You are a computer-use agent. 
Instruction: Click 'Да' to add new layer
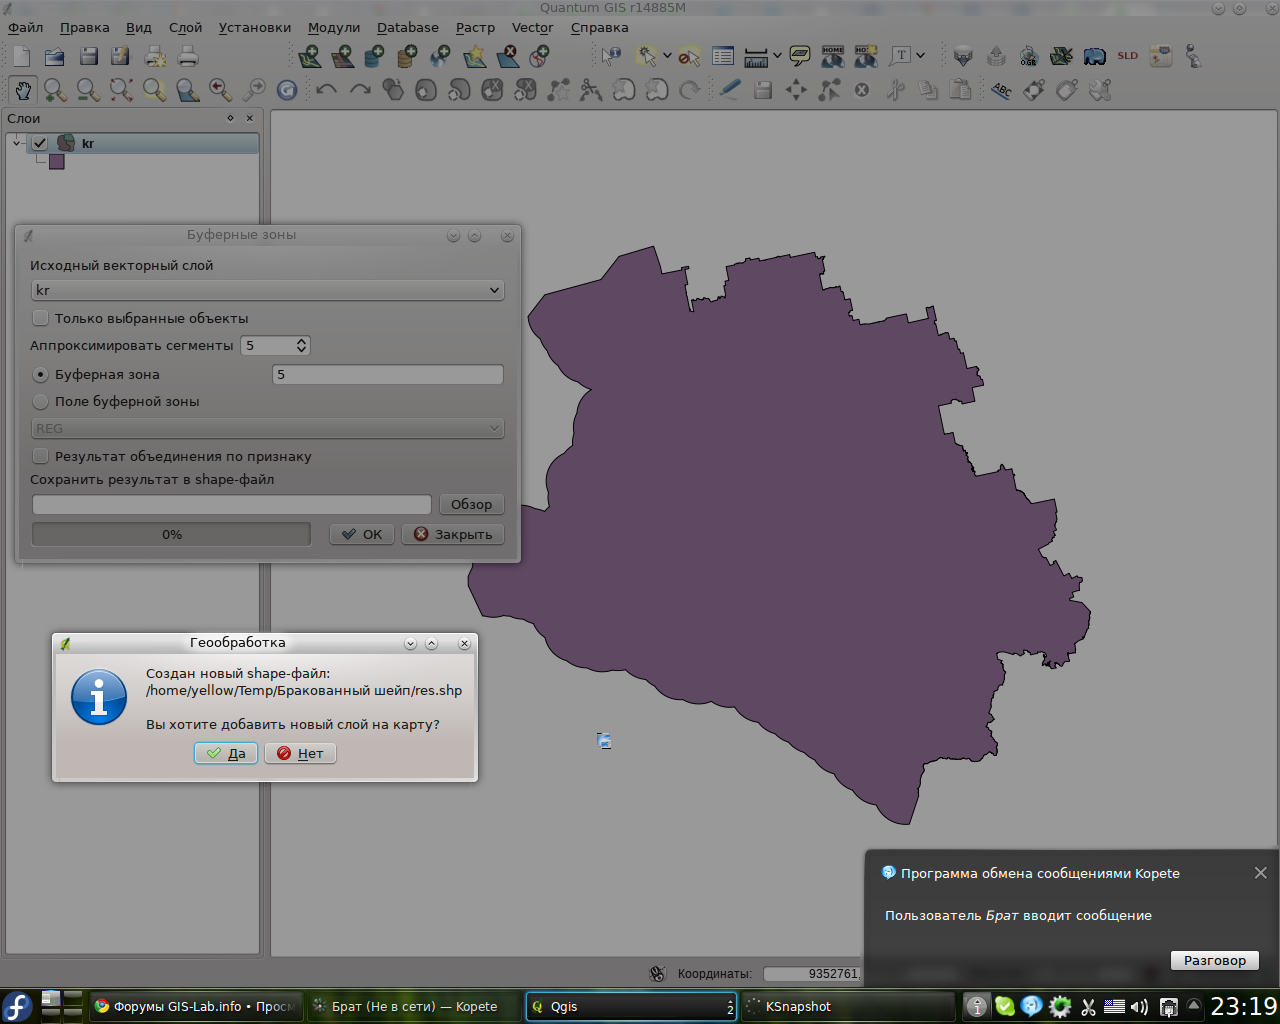pos(226,754)
